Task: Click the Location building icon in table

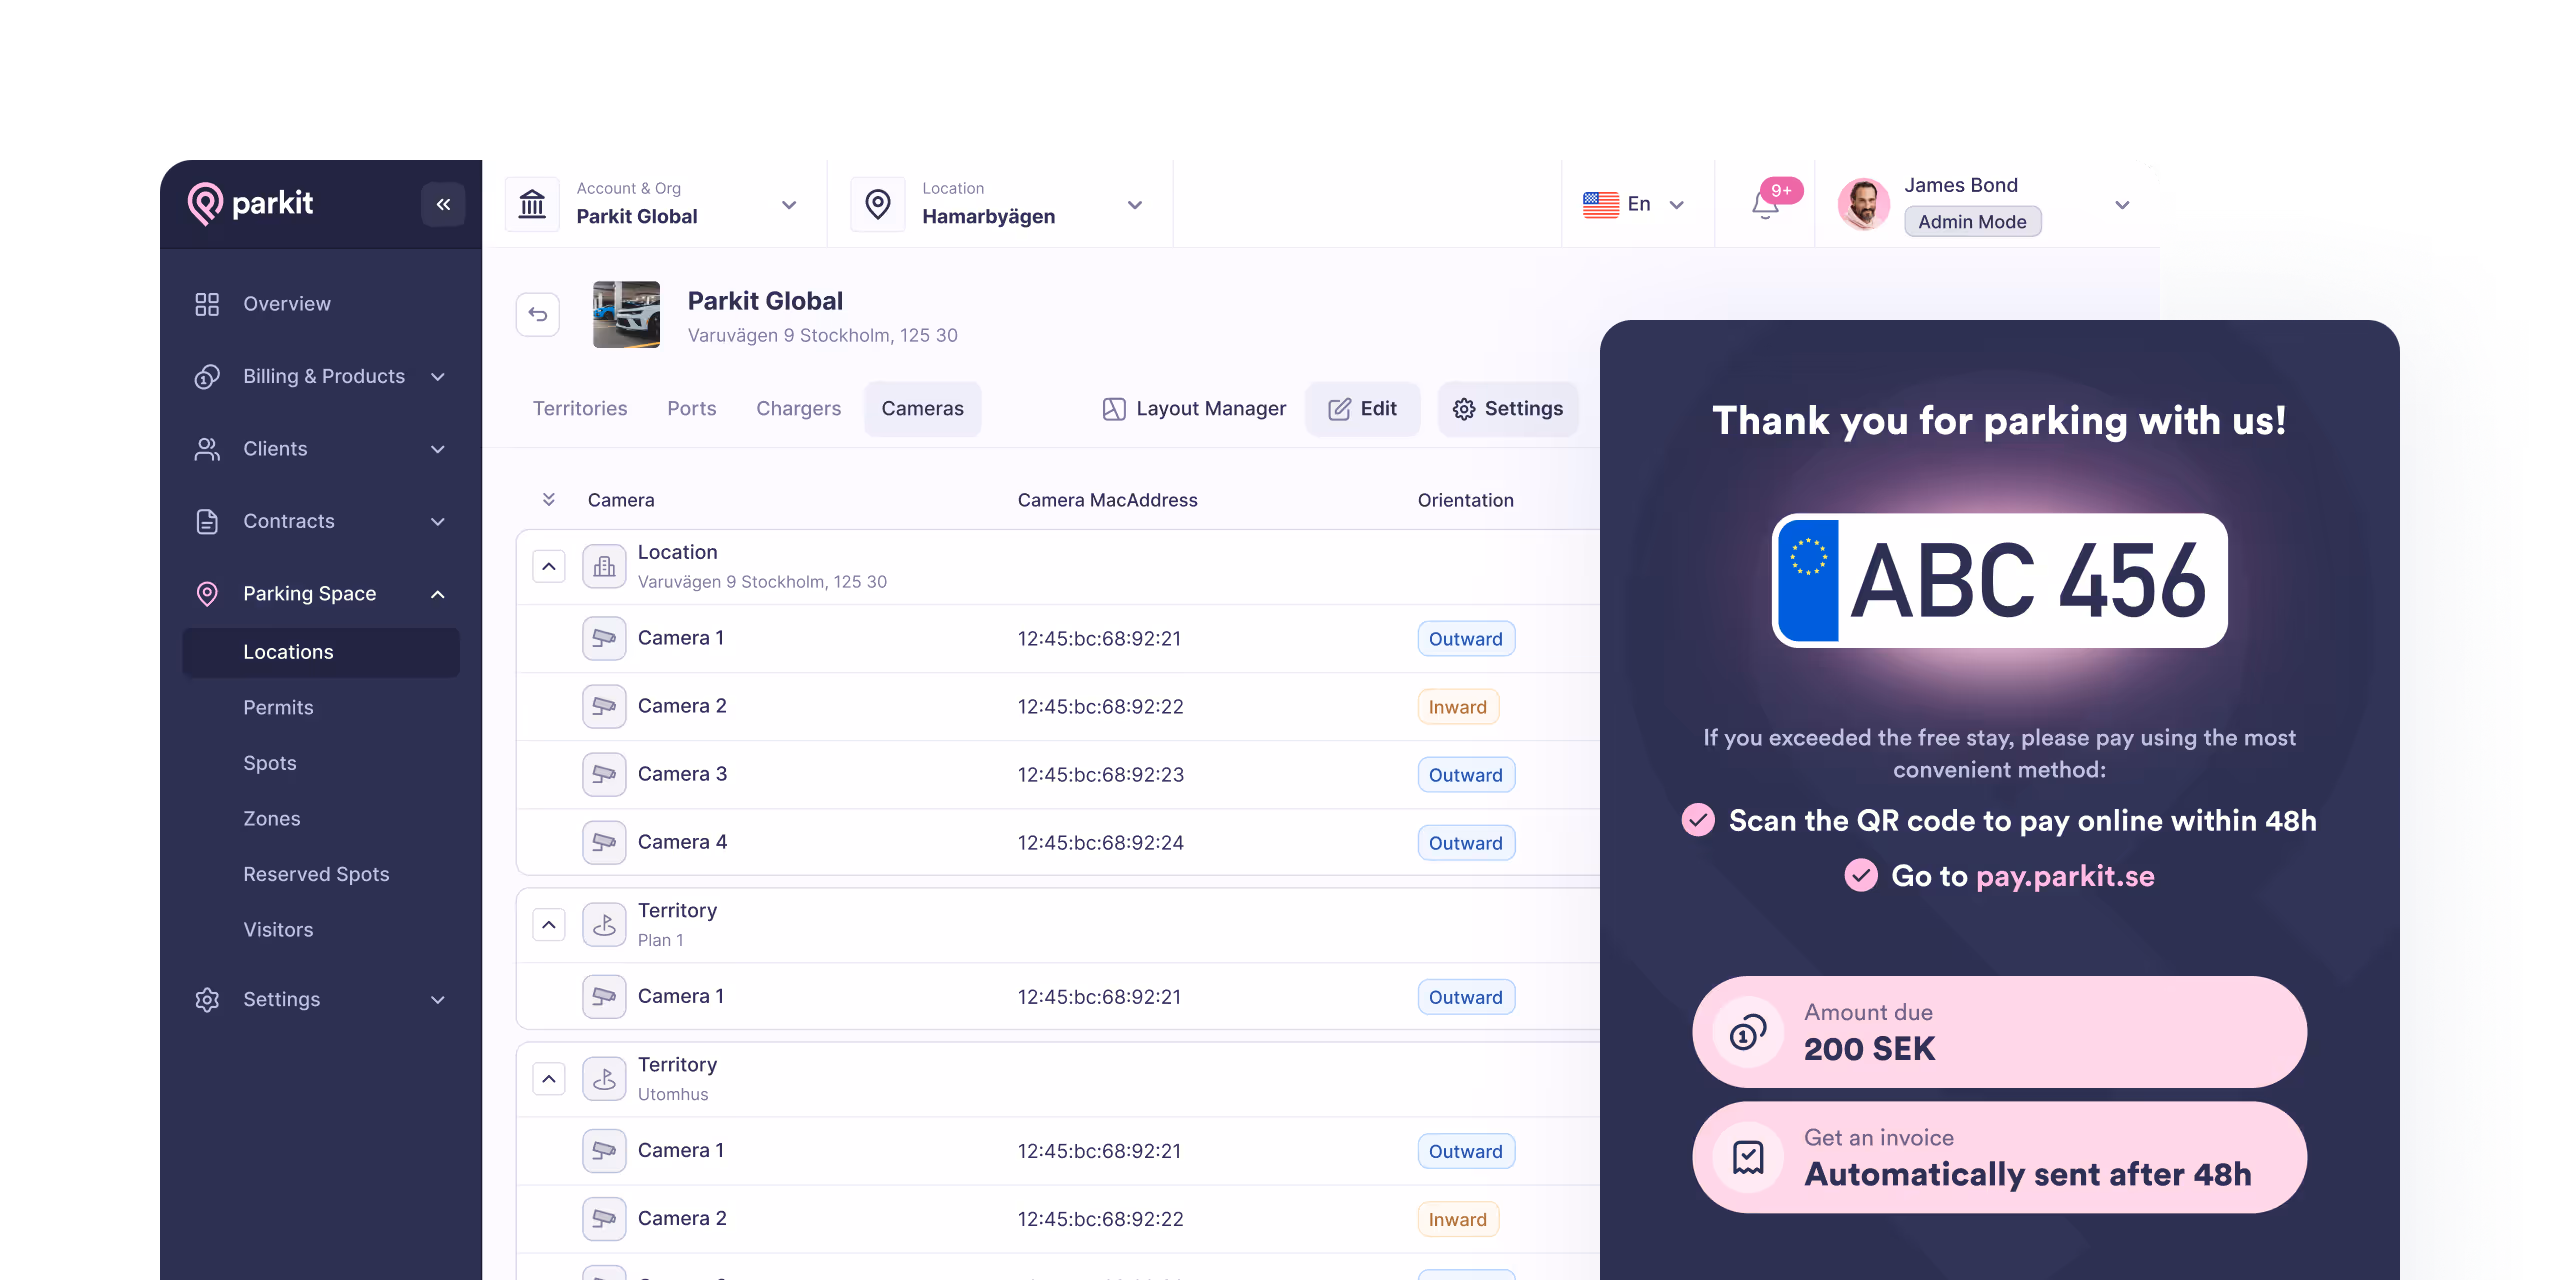Action: pos(604,567)
